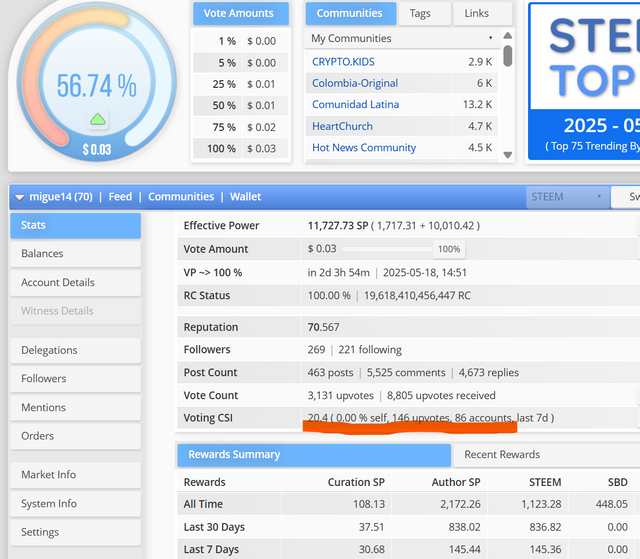Click the All Time SBD value 448.05
This screenshot has height=559, width=640.
tap(611, 504)
